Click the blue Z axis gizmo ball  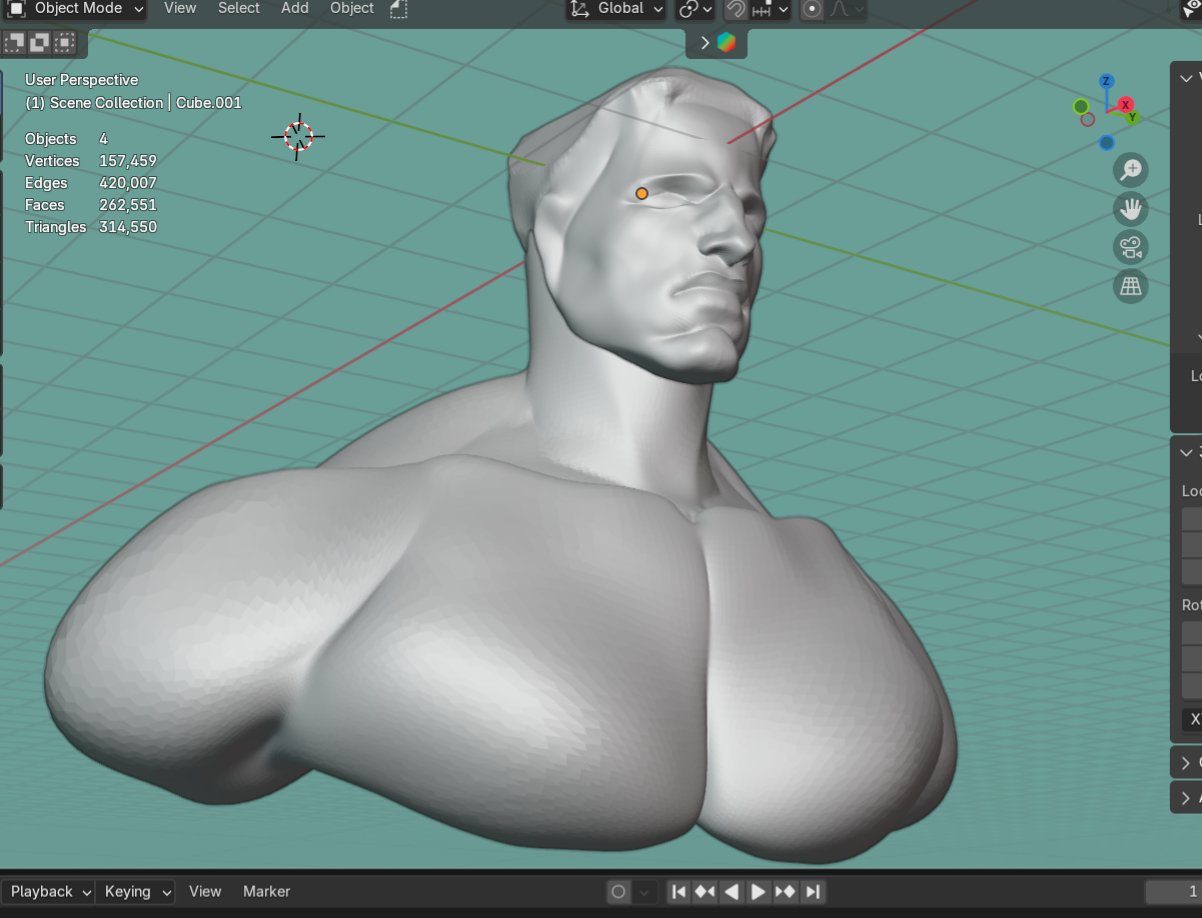(x=1106, y=82)
